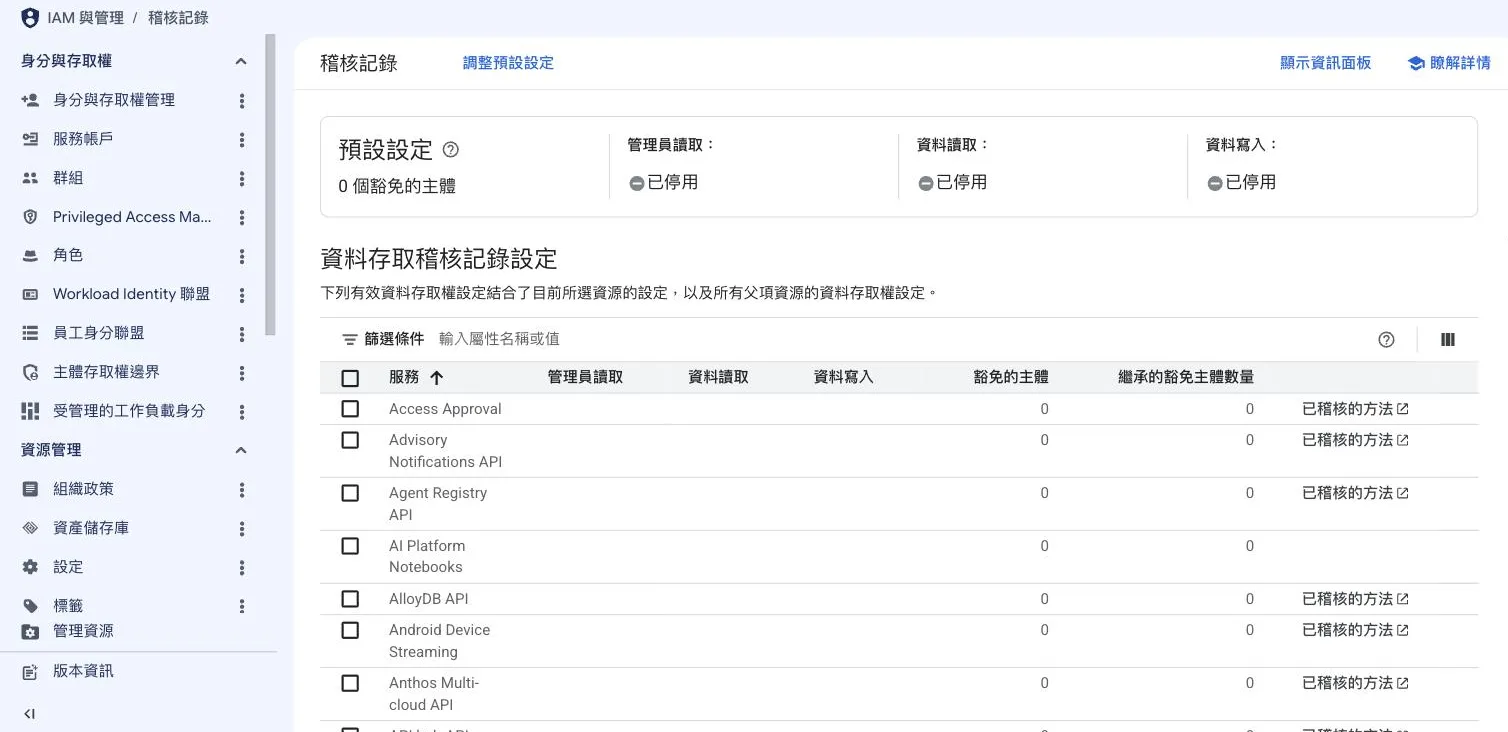This screenshot has height=732, width=1508.
Task: Open the 服務帳戶 page
Action: pos(83,139)
